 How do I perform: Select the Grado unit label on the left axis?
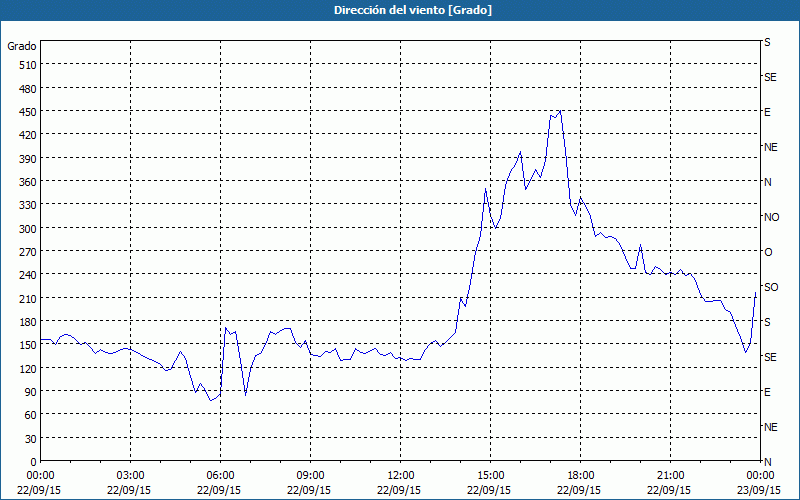(x=22, y=46)
